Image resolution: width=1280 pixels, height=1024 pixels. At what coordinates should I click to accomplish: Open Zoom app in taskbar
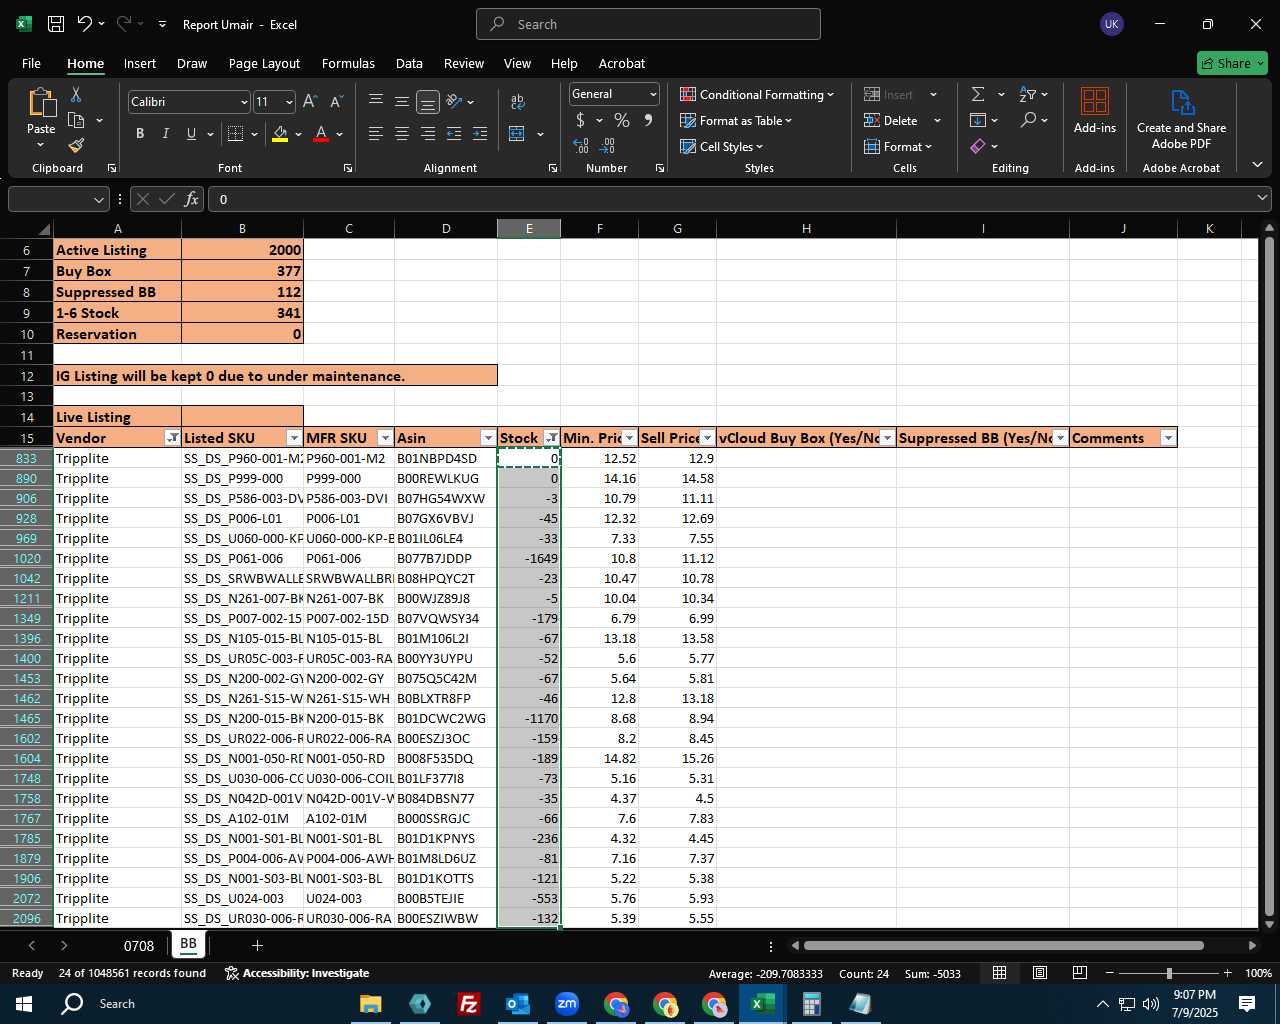point(566,1003)
